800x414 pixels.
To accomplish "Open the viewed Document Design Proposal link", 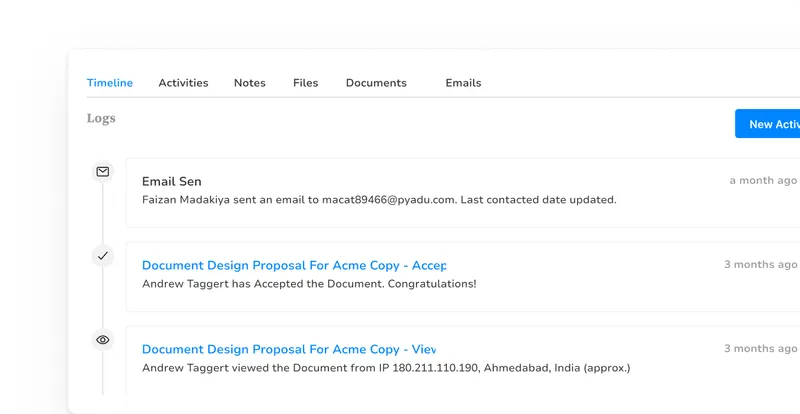I will 288,350.
